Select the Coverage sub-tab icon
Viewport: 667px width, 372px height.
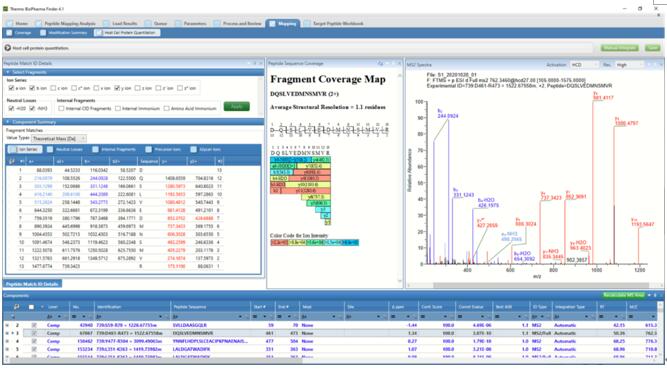coord(9,33)
